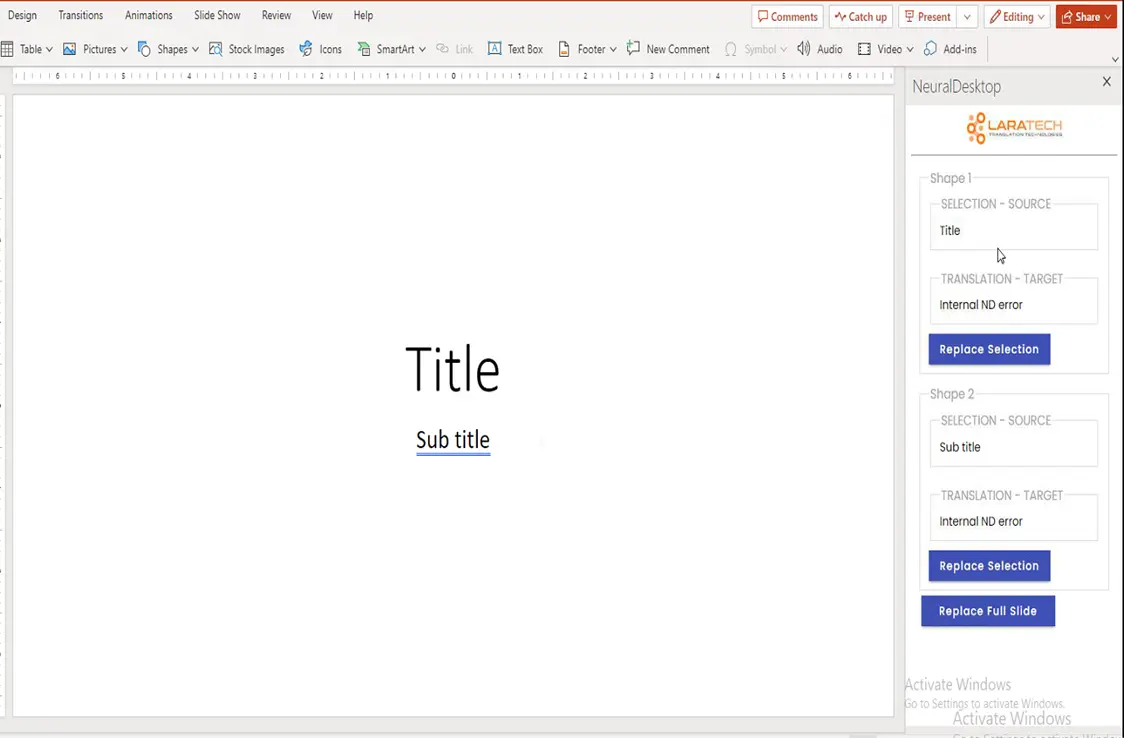Expand the SmartArt dropdown arrow
Screen dimensions: 1124x738
(422, 49)
